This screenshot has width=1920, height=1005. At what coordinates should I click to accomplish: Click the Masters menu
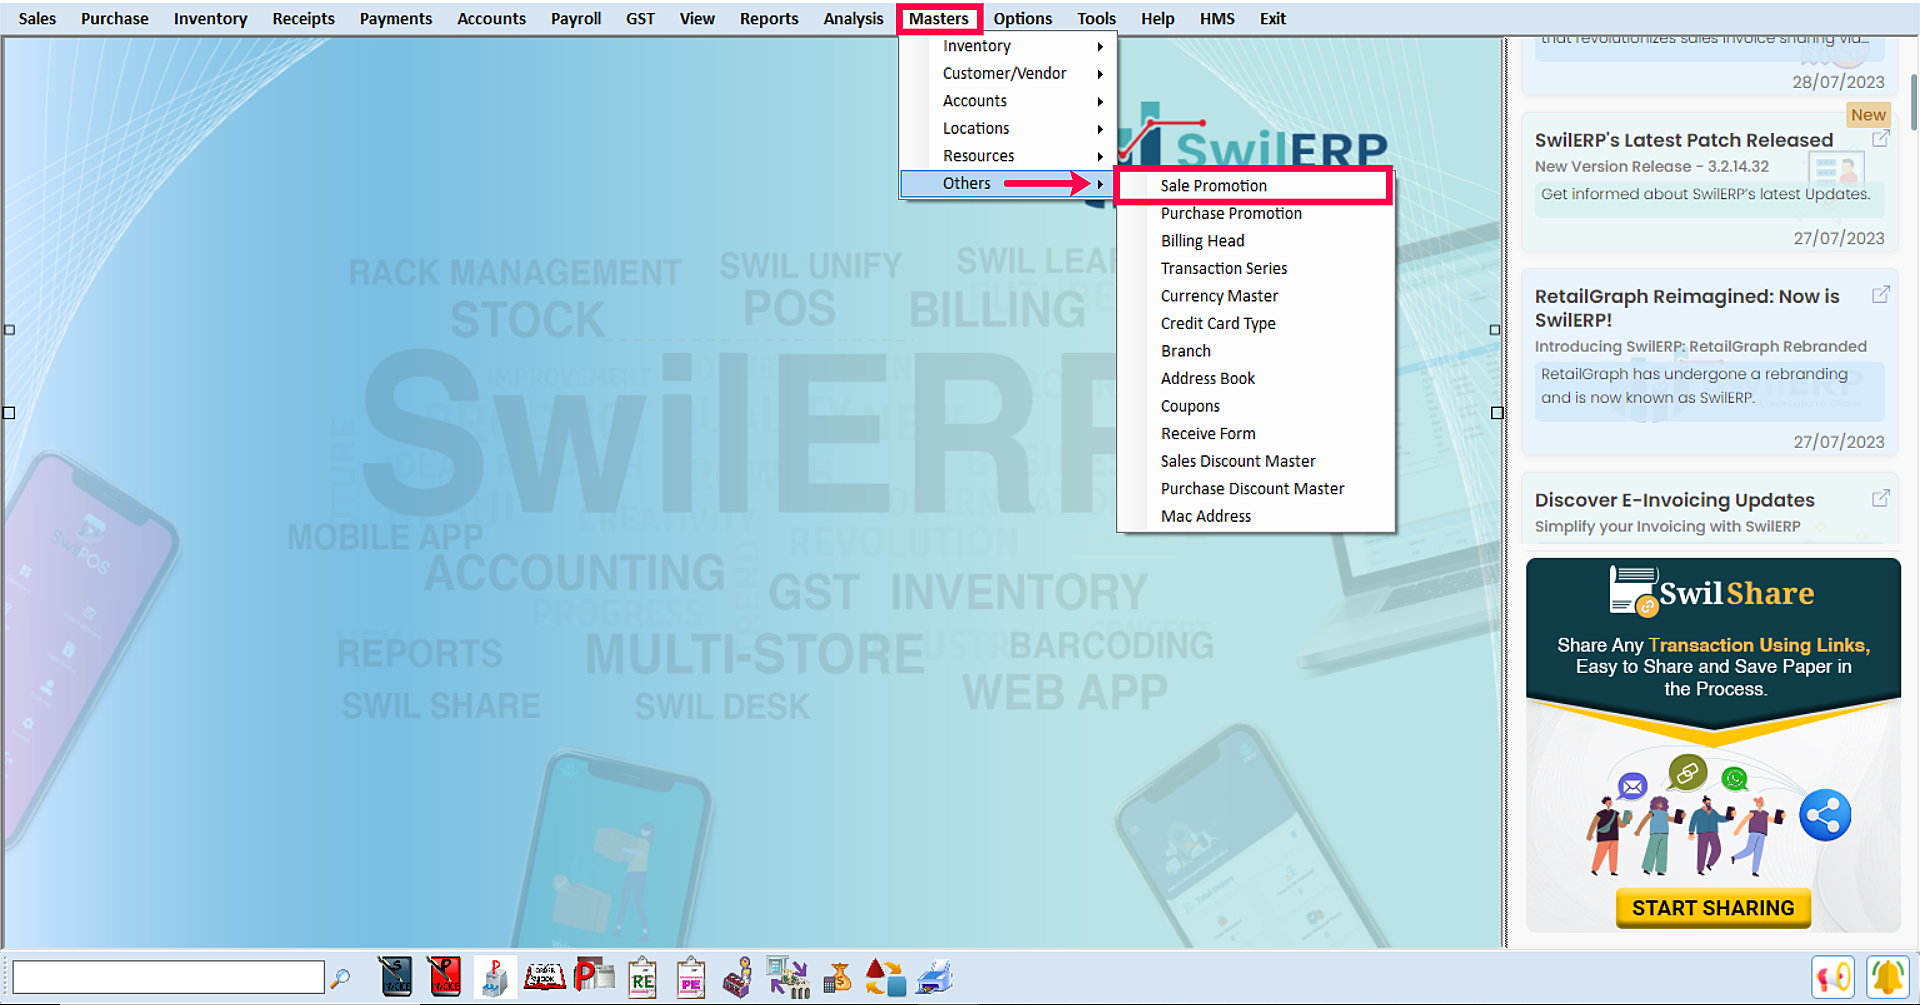pyautogui.click(x=938, y=18)
